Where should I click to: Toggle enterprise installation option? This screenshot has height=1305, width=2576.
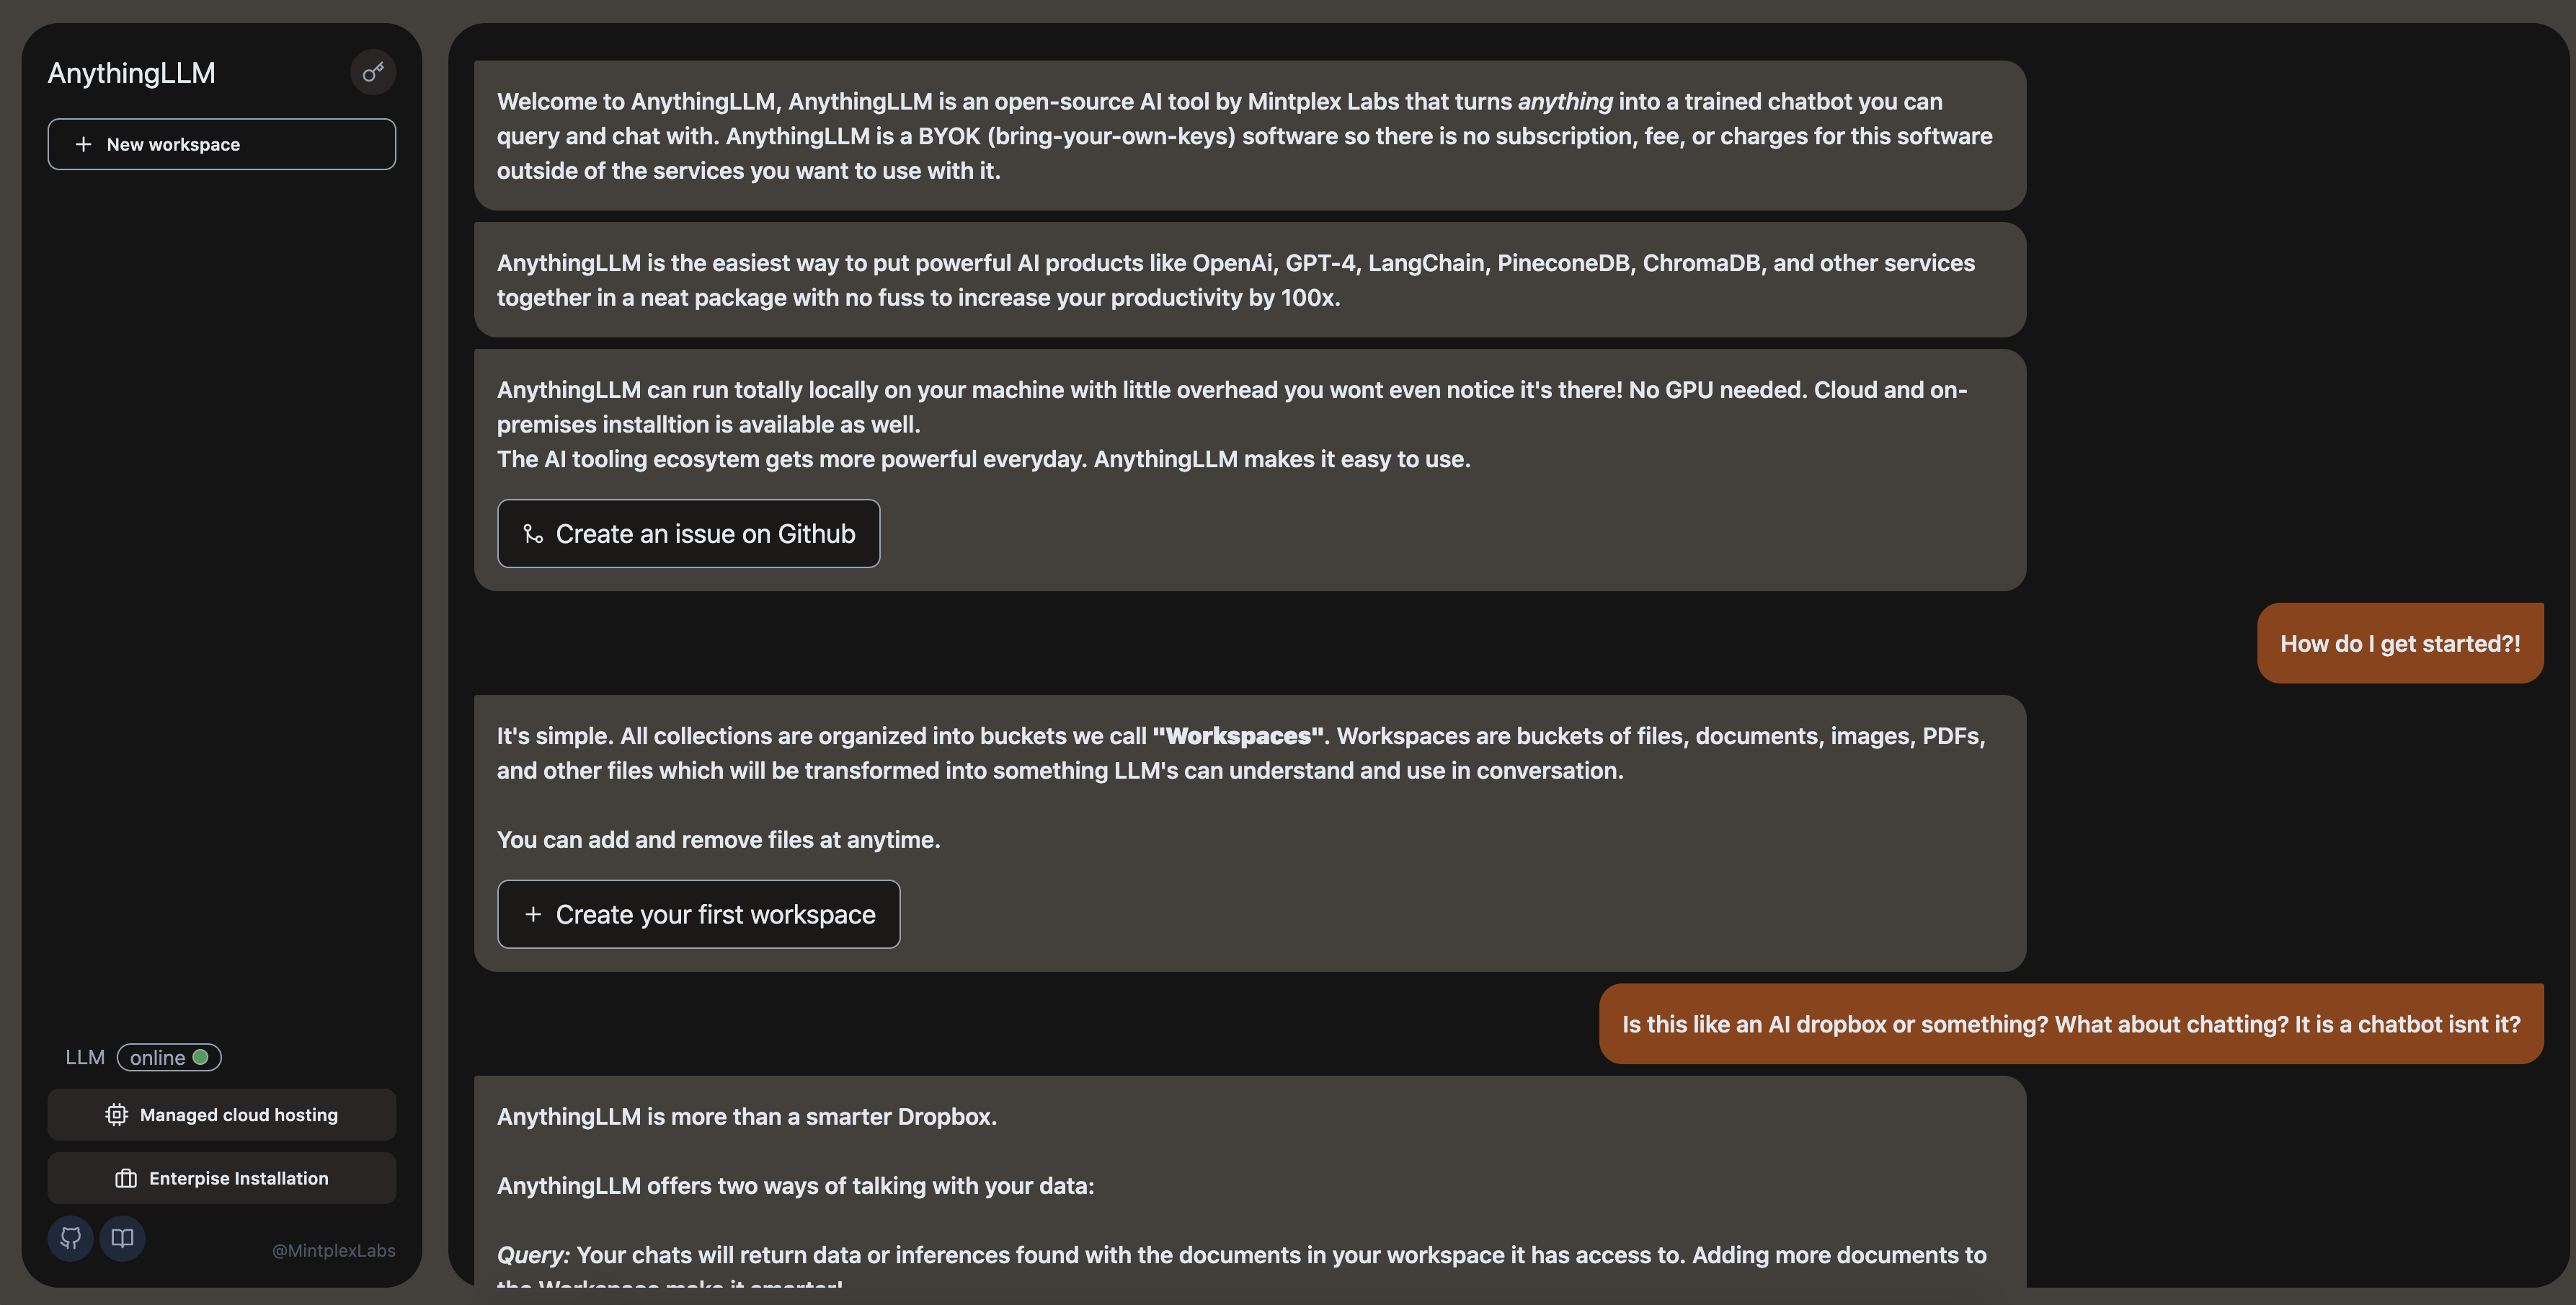click(221, 1177)
